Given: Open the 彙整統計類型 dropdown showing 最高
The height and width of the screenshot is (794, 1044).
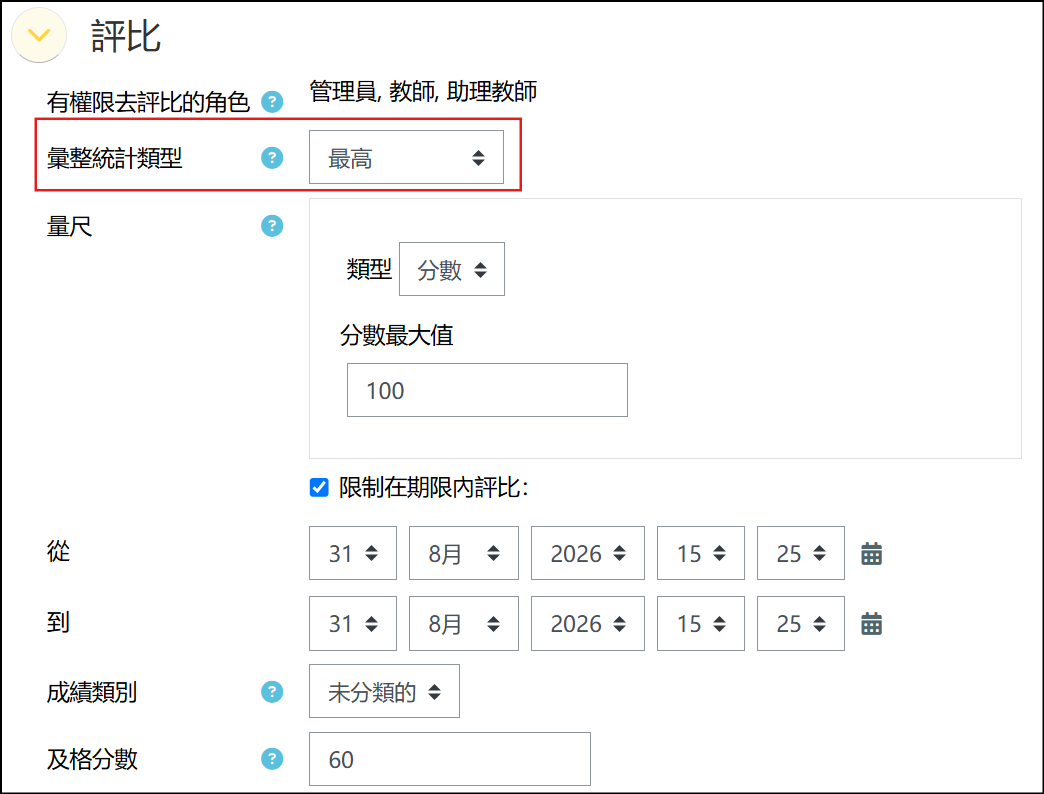Looking at the screenshot, I should coord(406,157).
